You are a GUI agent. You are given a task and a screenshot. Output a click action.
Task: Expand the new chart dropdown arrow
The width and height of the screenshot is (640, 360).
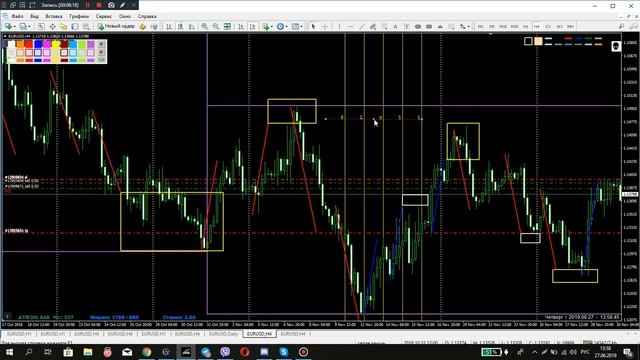click(x=14, y=26)
